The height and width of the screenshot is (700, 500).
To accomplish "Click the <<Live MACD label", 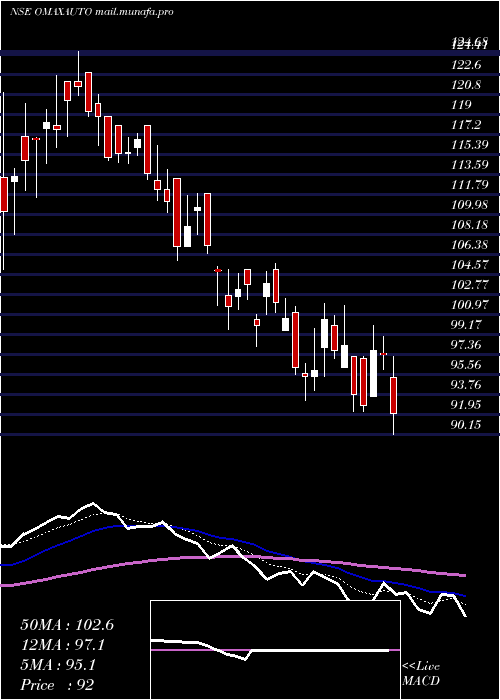I will tap(421, 674).
